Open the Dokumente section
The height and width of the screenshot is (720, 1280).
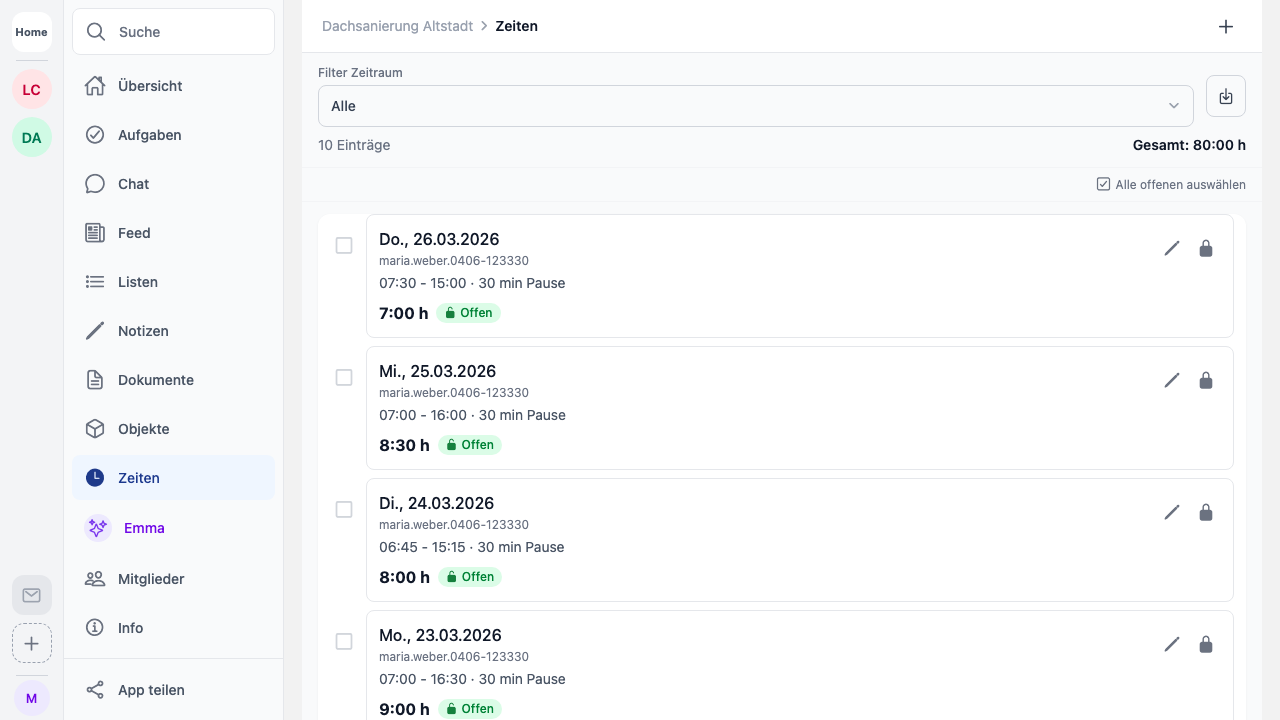tap(155, 380)
